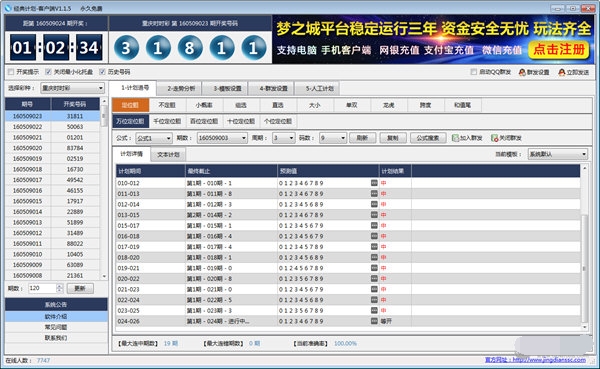
Task: Click the stepper arrows beside 期数 120
Action: click(59, 288)
